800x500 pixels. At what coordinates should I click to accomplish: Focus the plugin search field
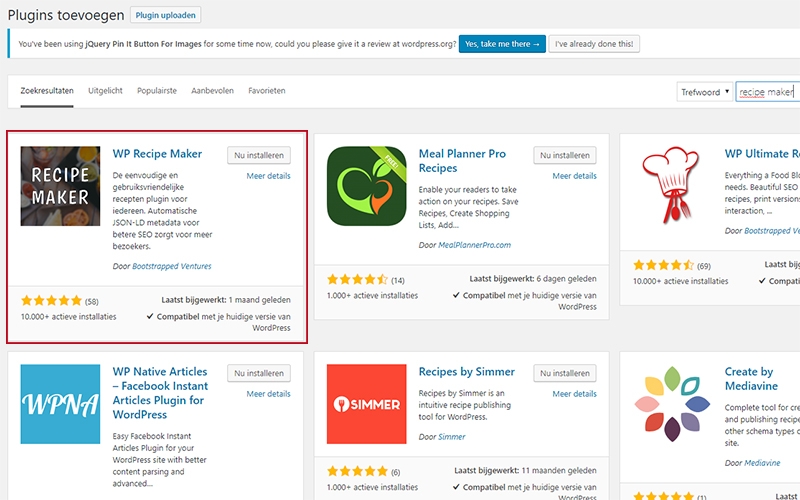click(767, 92)
